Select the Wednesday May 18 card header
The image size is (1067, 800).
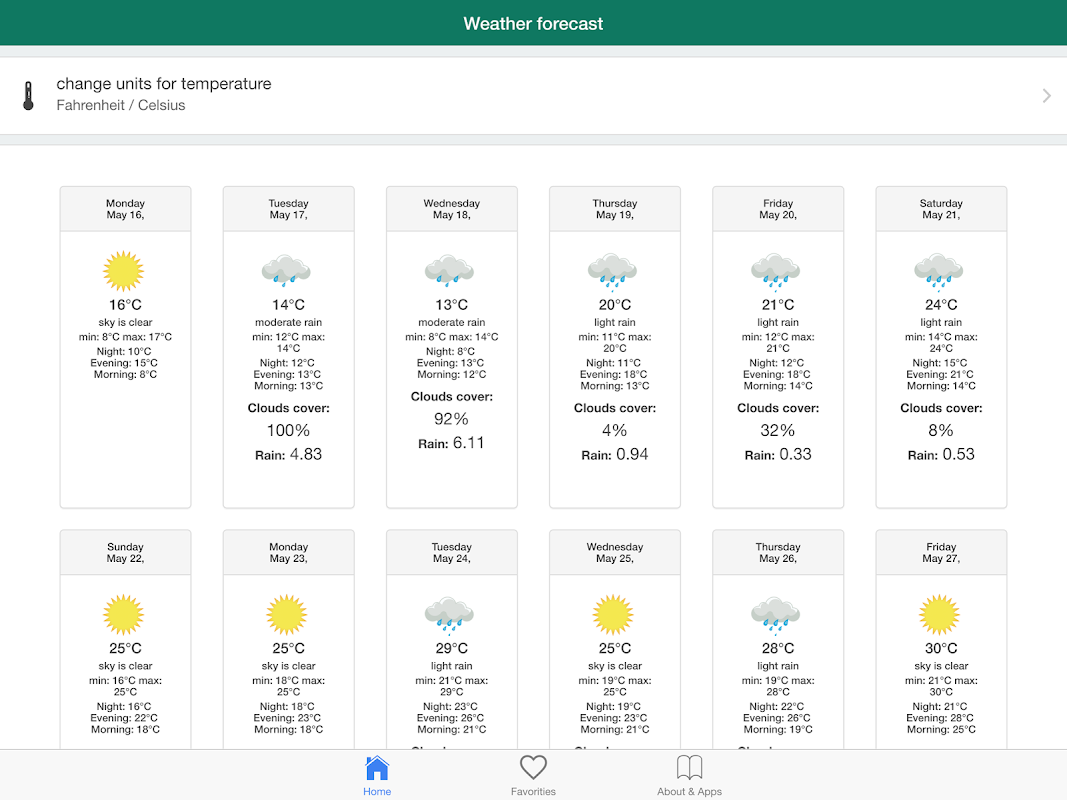click(452, 209)
